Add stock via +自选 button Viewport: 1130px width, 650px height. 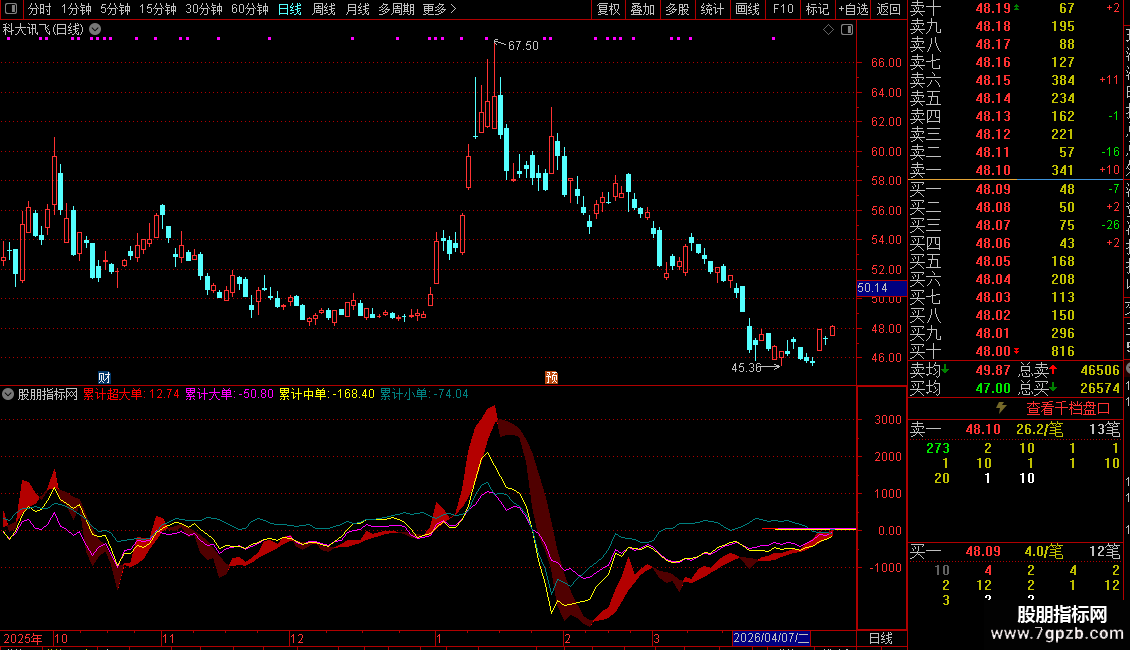coord(853,9)
